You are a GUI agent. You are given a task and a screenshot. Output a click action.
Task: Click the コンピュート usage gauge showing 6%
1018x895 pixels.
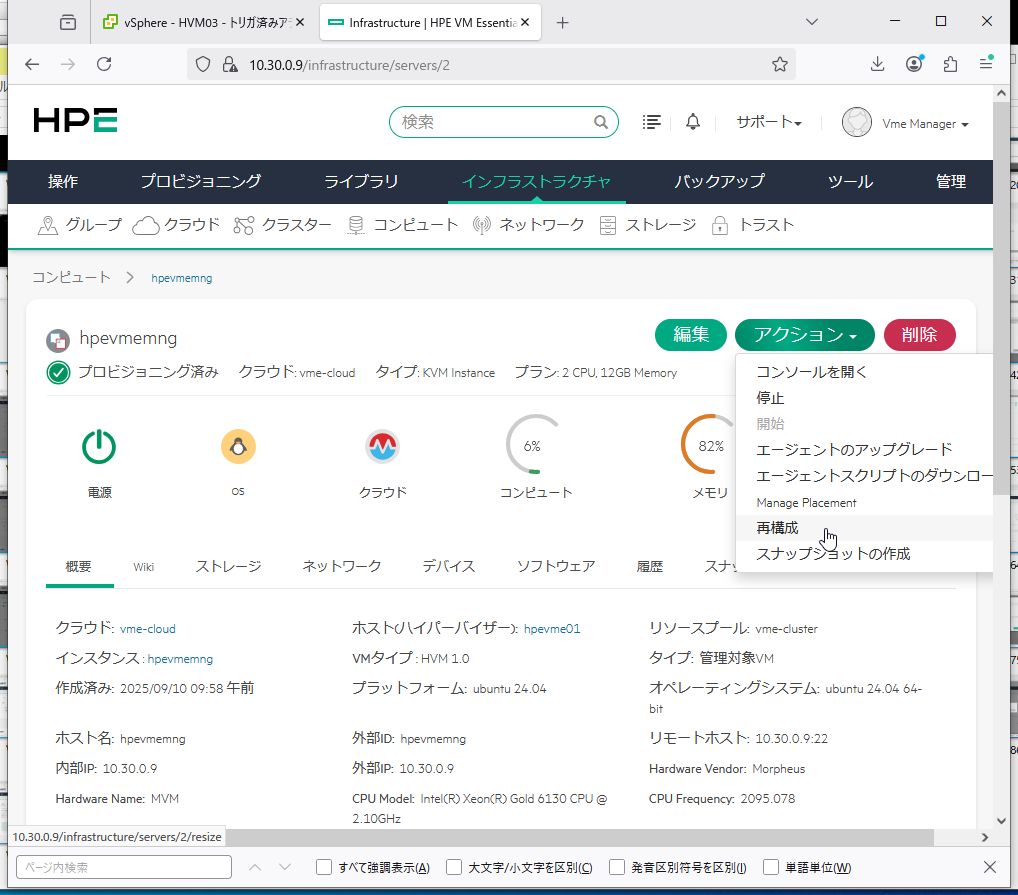pyautogui.click(x=533, y=446)
